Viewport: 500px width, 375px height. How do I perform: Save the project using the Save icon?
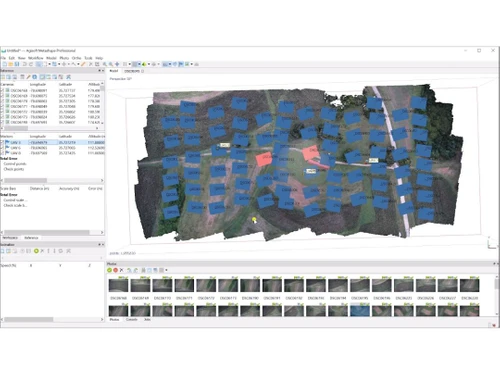17,64
